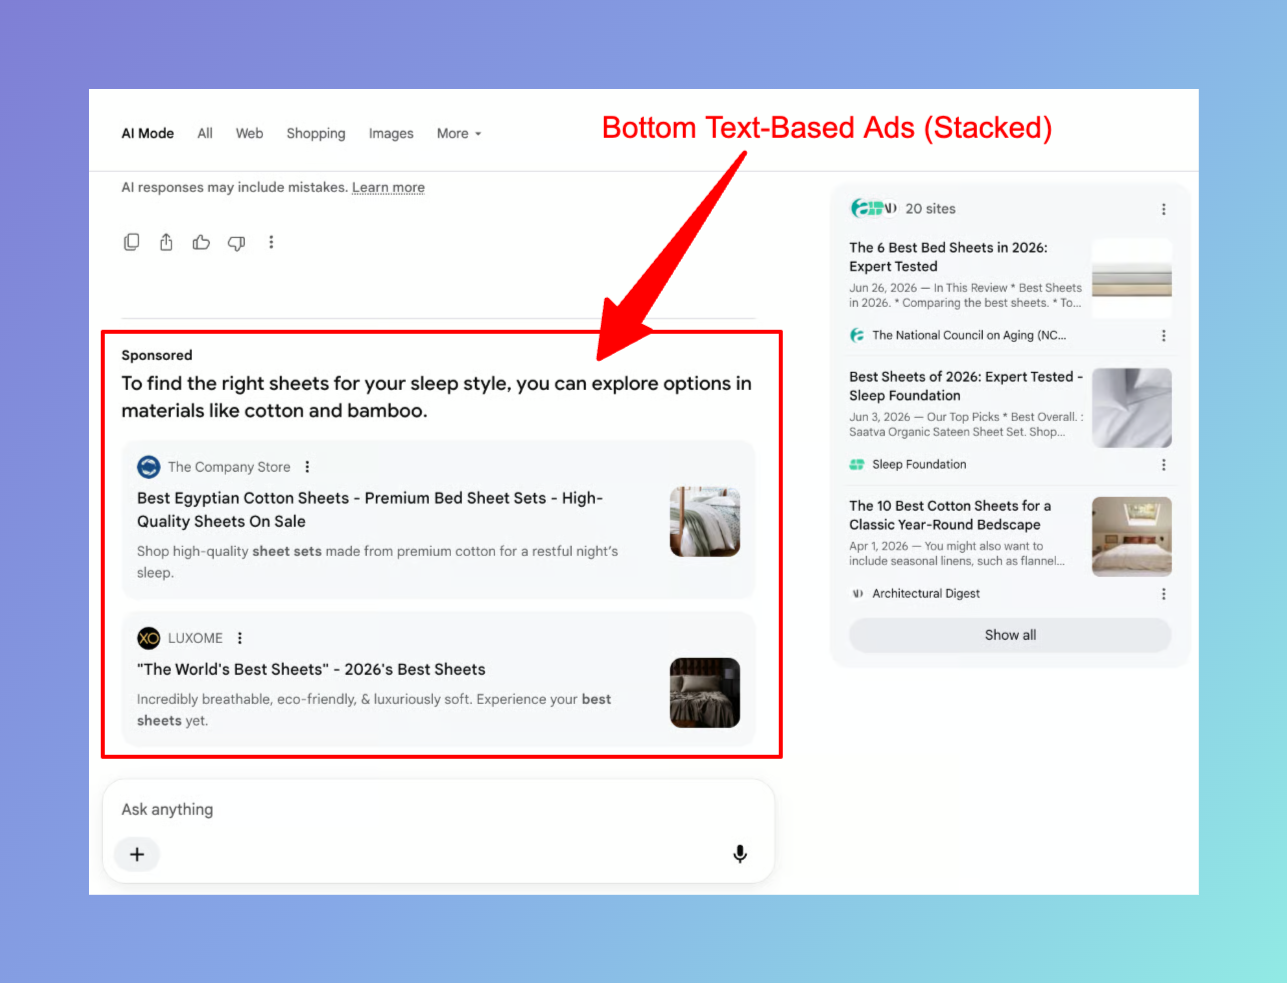The height and width of the screenshot is (983, 1287).
Task: Open options for Sleep Foundation result
Action: click(x=1163, y=465)
